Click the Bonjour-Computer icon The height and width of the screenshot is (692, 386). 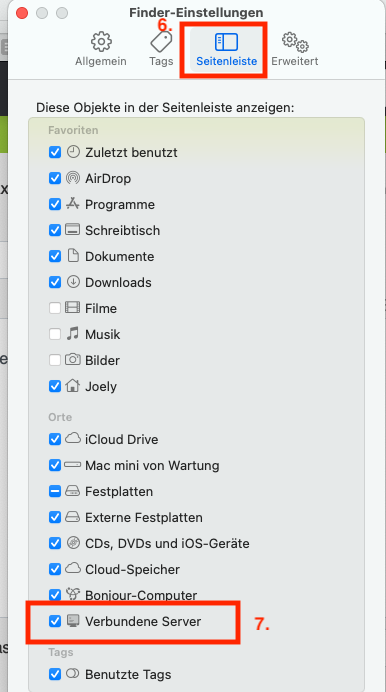[73, 594]
